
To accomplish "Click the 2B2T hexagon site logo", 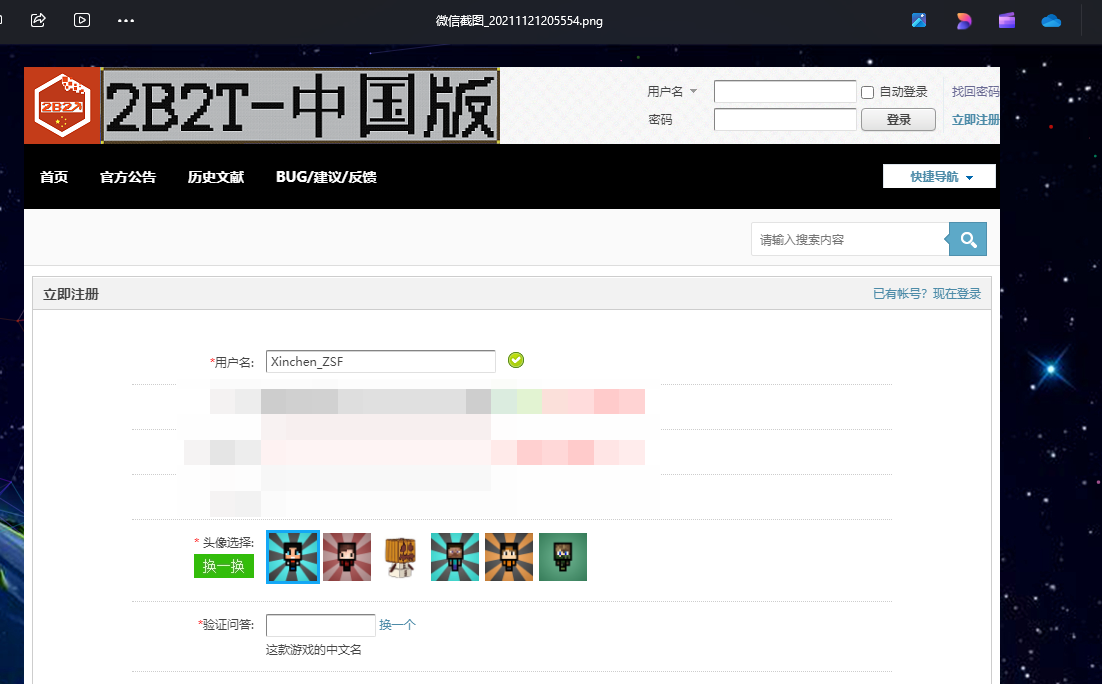I will (63, 105).
